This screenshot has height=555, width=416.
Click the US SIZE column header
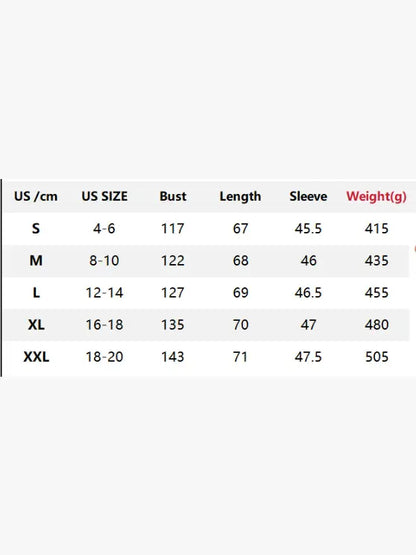104,196
